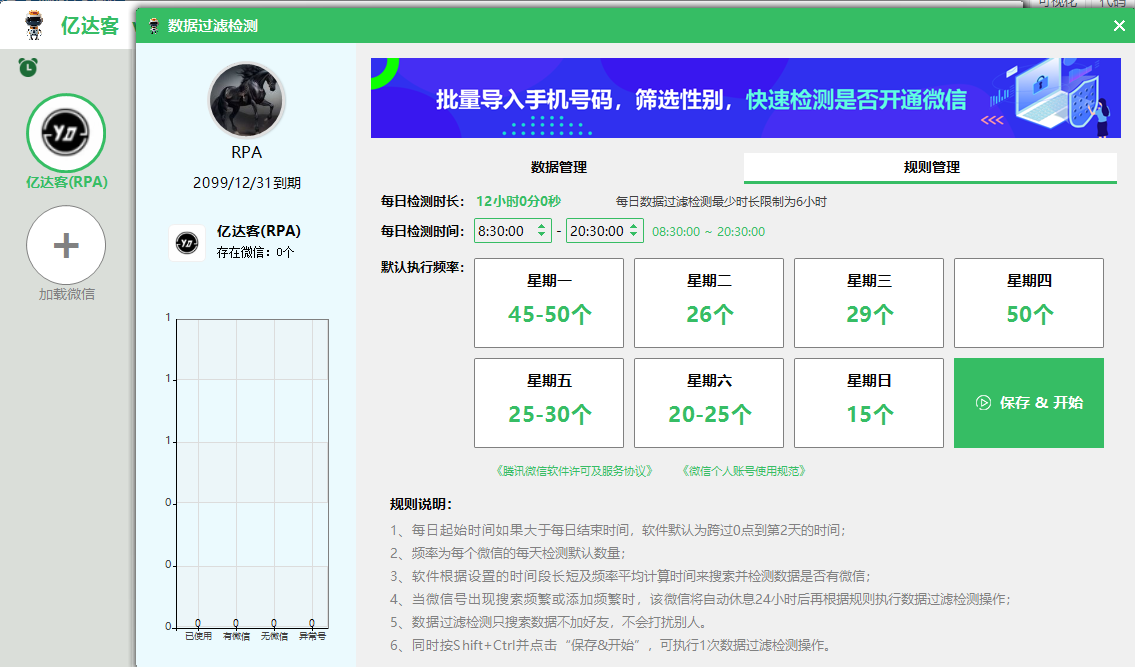1135x667 pixels.
Task: Decrease end time with down arrow
Action: [x=633, y=236]
